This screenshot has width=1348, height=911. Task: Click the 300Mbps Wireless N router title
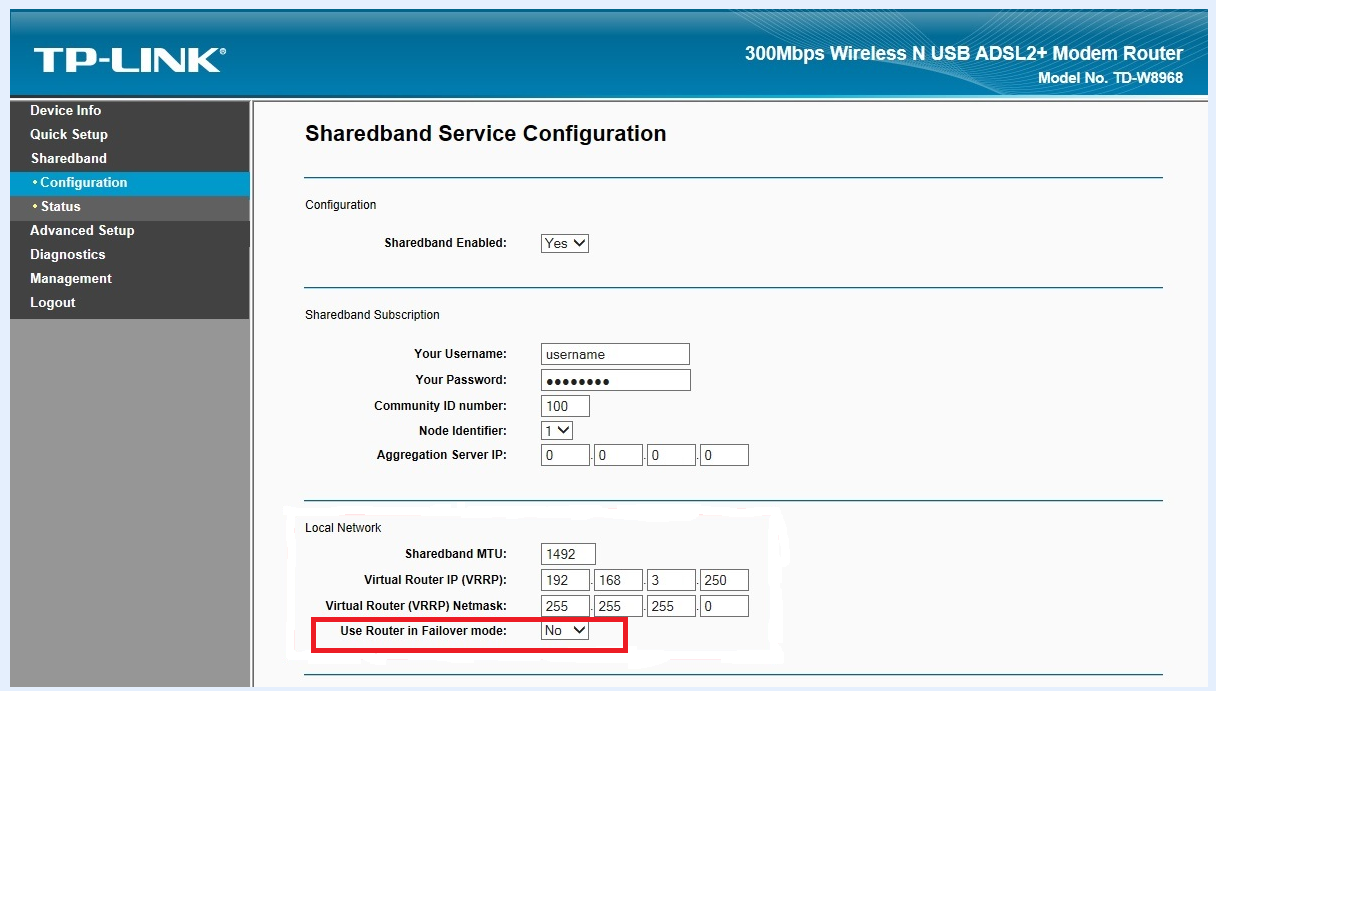(x=964, y=54)
